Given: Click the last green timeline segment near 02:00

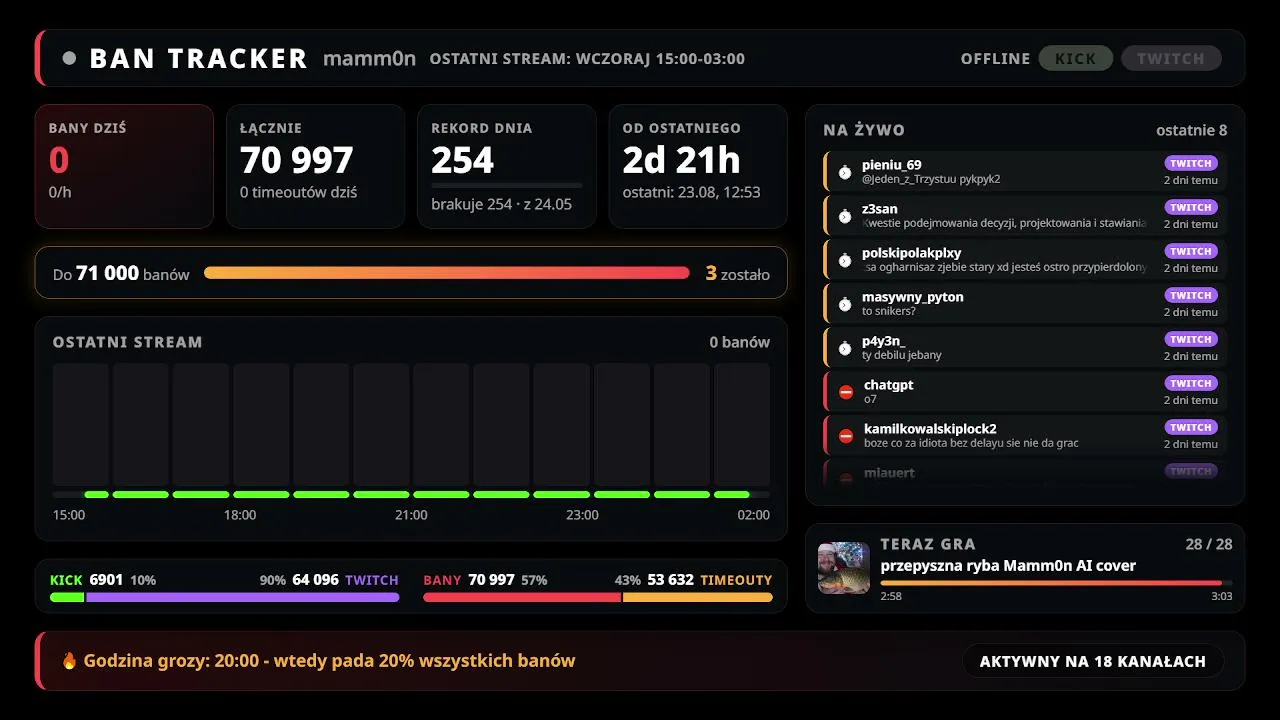Looking at the screenshot, I should click(732, 494).
